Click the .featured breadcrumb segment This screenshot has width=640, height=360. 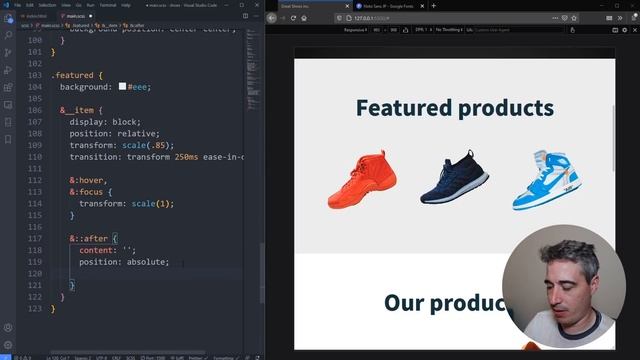tap(78, 25)
